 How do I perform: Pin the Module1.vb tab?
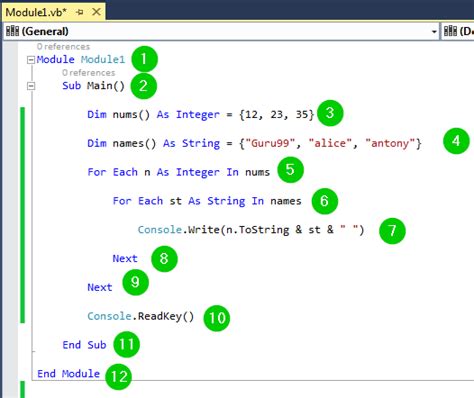click(80, 12)
